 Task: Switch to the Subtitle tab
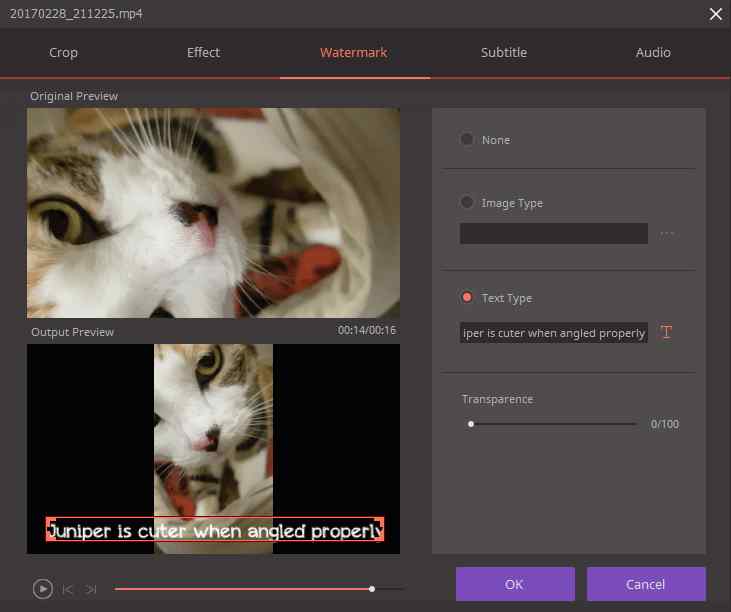[504, 53]
